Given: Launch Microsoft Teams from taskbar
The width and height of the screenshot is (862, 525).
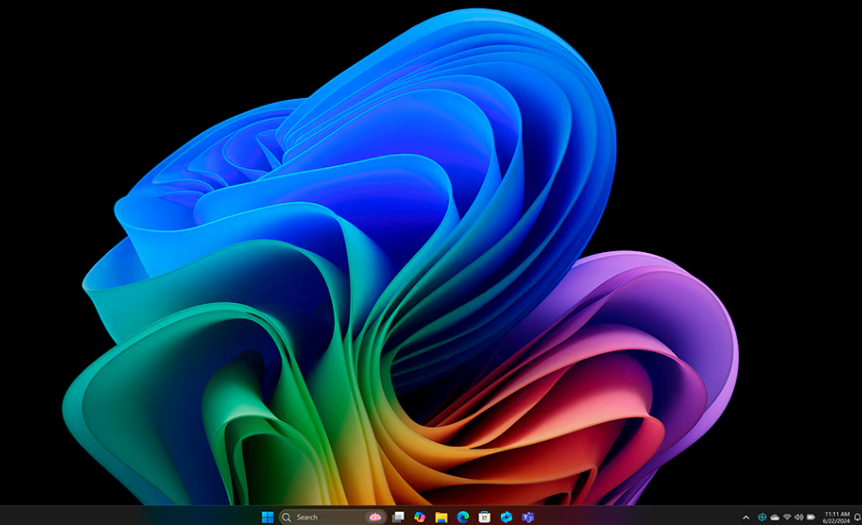Looking at the screenshot, I should coord(527,517).
